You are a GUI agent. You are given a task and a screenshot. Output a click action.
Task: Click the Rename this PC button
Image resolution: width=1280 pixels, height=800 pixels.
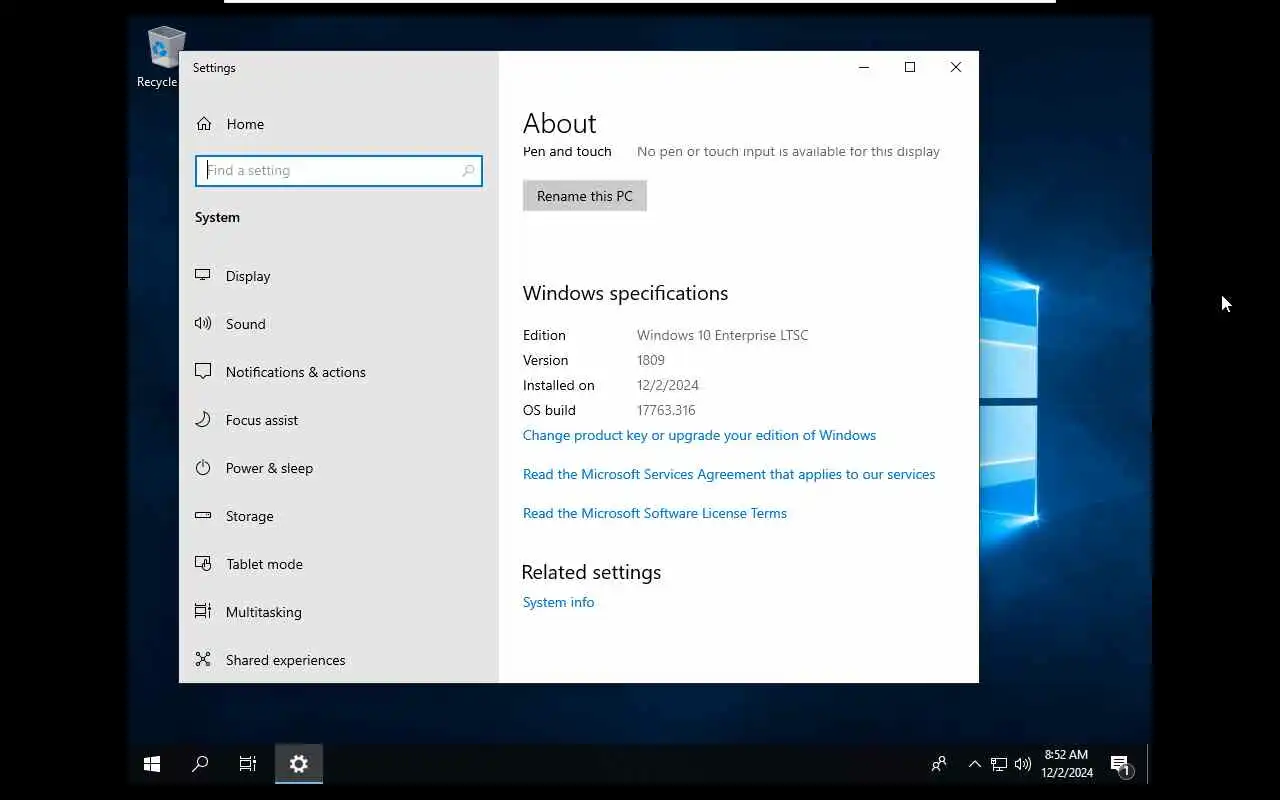pos(585,196)
